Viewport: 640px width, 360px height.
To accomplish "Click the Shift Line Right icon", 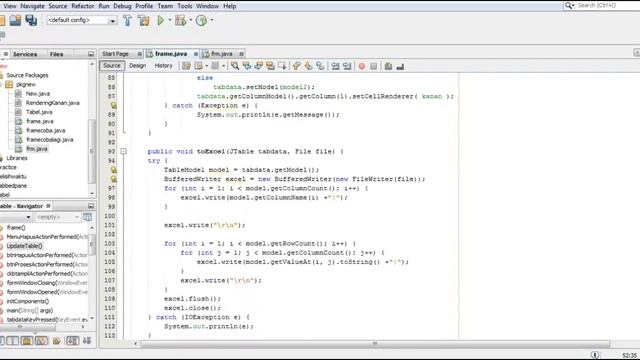I will 347,66.
